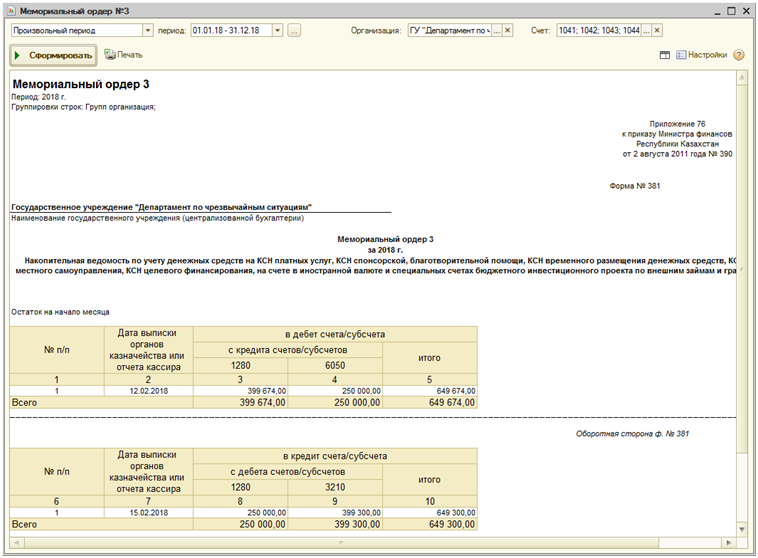Click the Счет accounts input field
This screenshot has height=558, width=758.
click(x=597, y=31)
